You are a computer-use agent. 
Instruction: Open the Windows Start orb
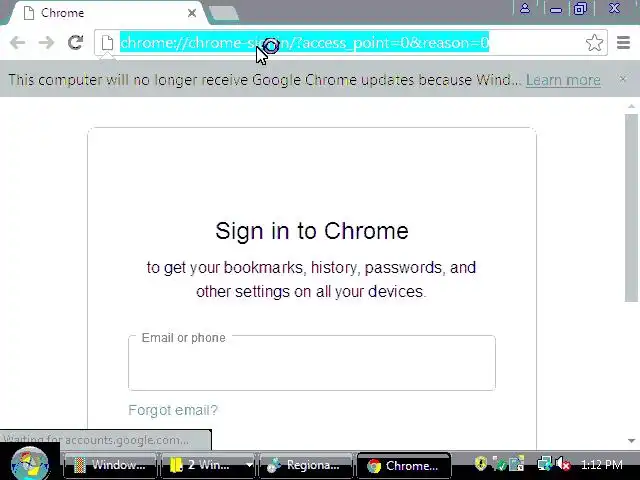pyautogui.click(x=30, y=464)
